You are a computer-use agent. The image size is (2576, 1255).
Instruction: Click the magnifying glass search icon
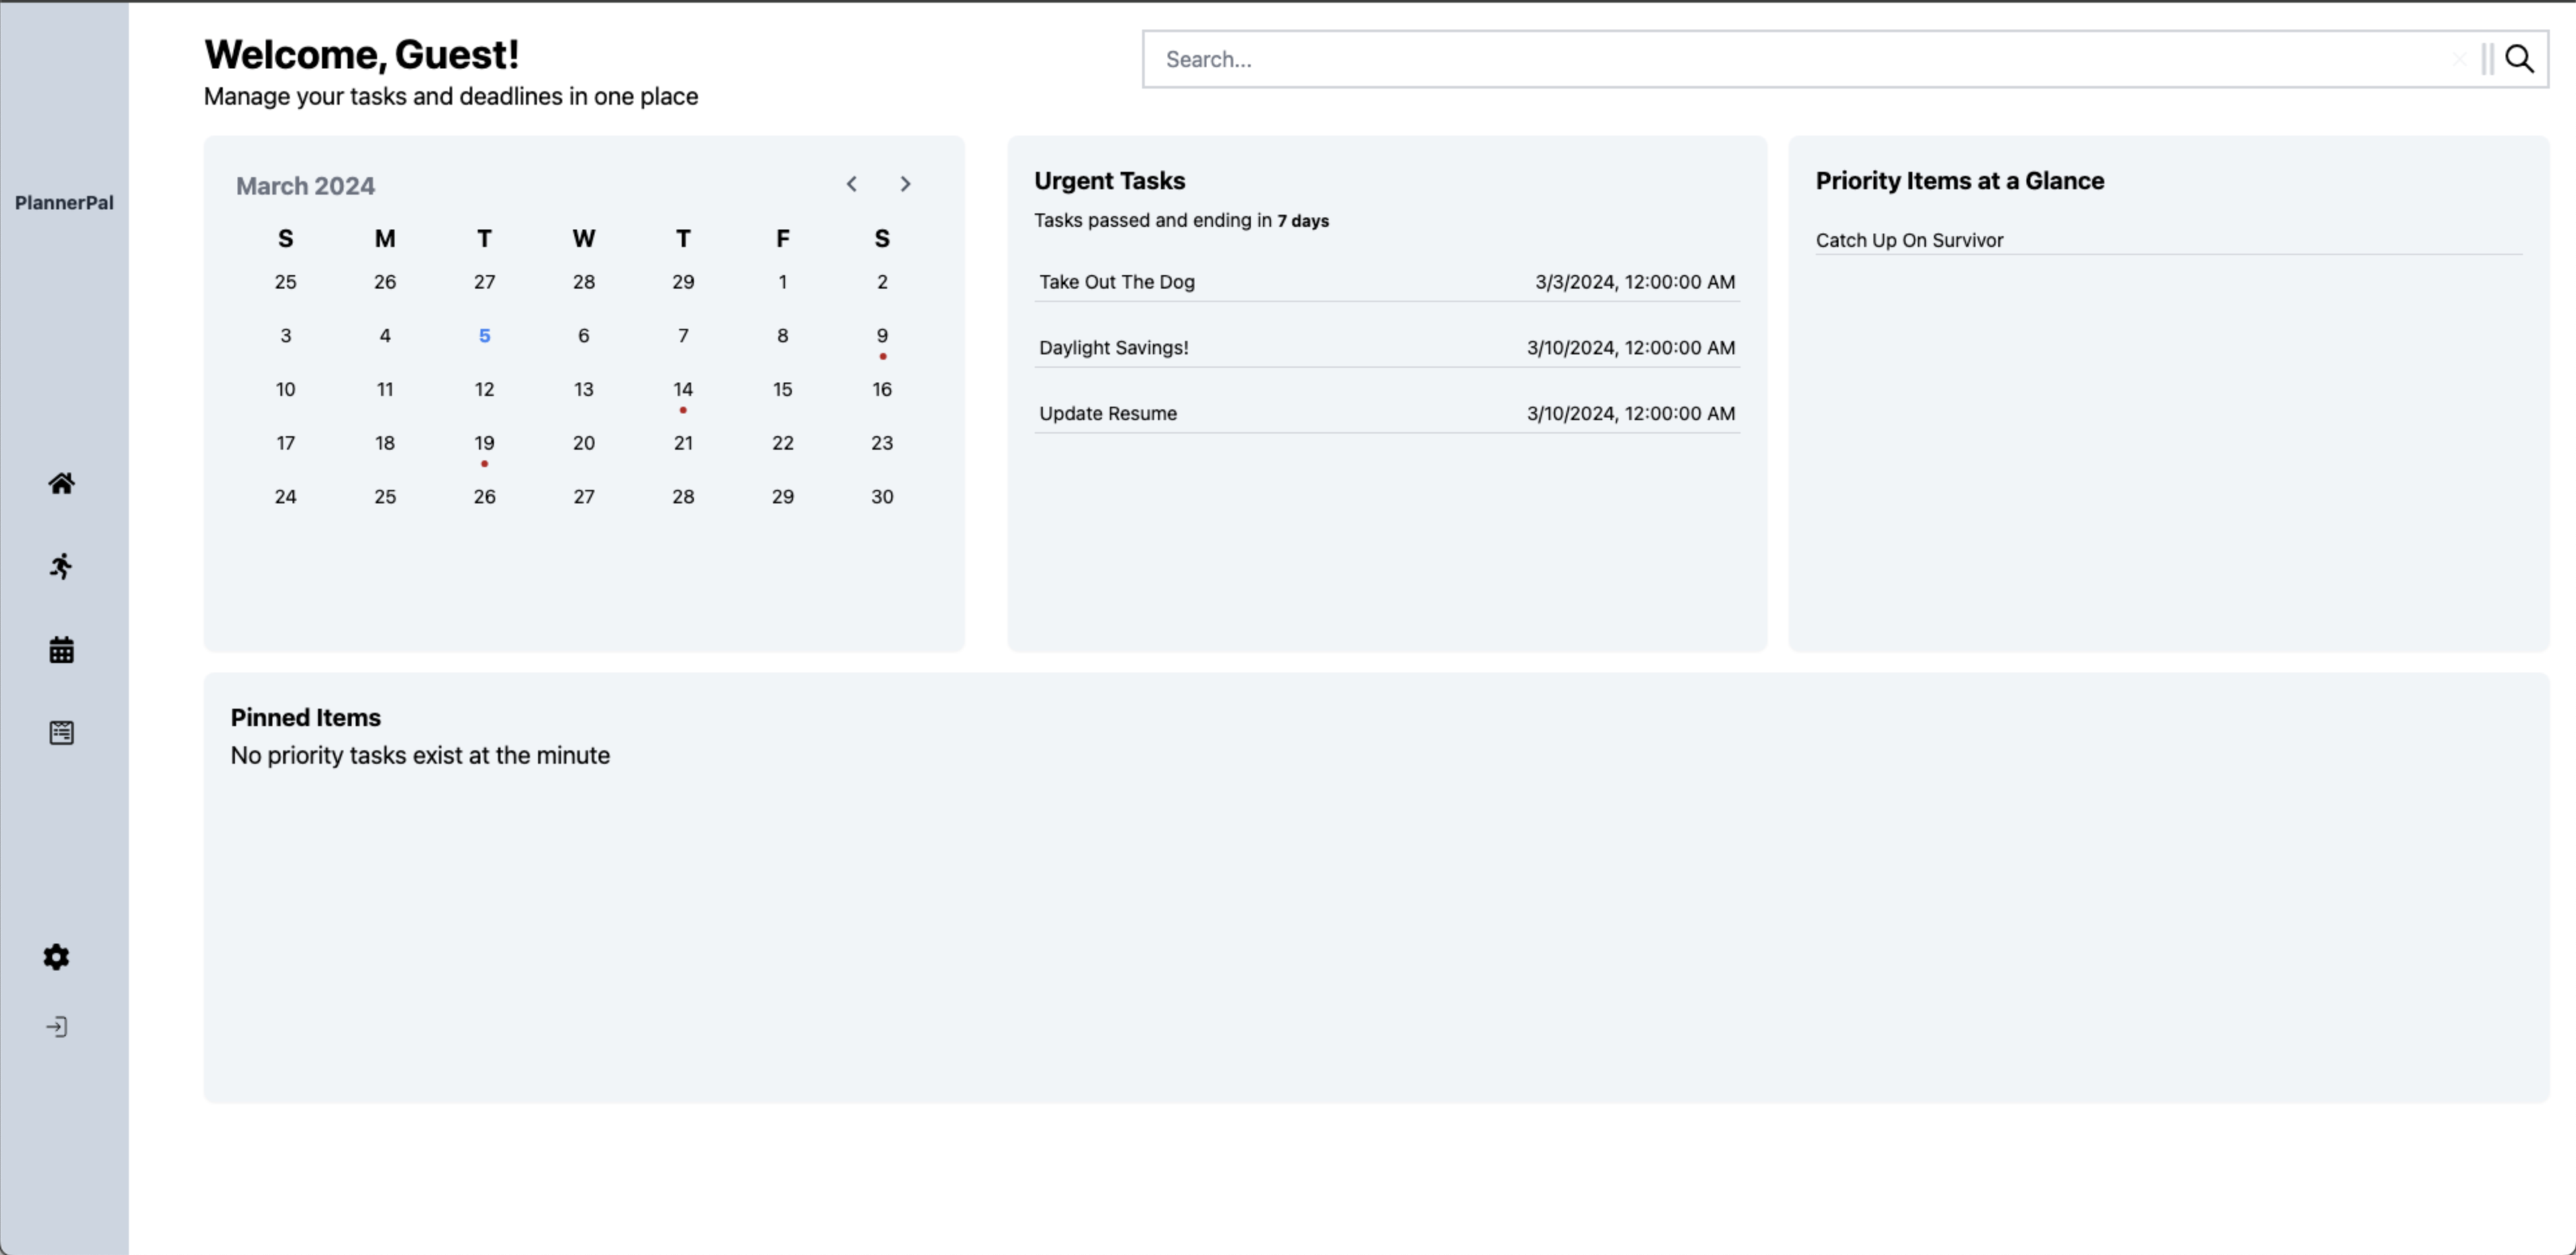coord(2519,59)
